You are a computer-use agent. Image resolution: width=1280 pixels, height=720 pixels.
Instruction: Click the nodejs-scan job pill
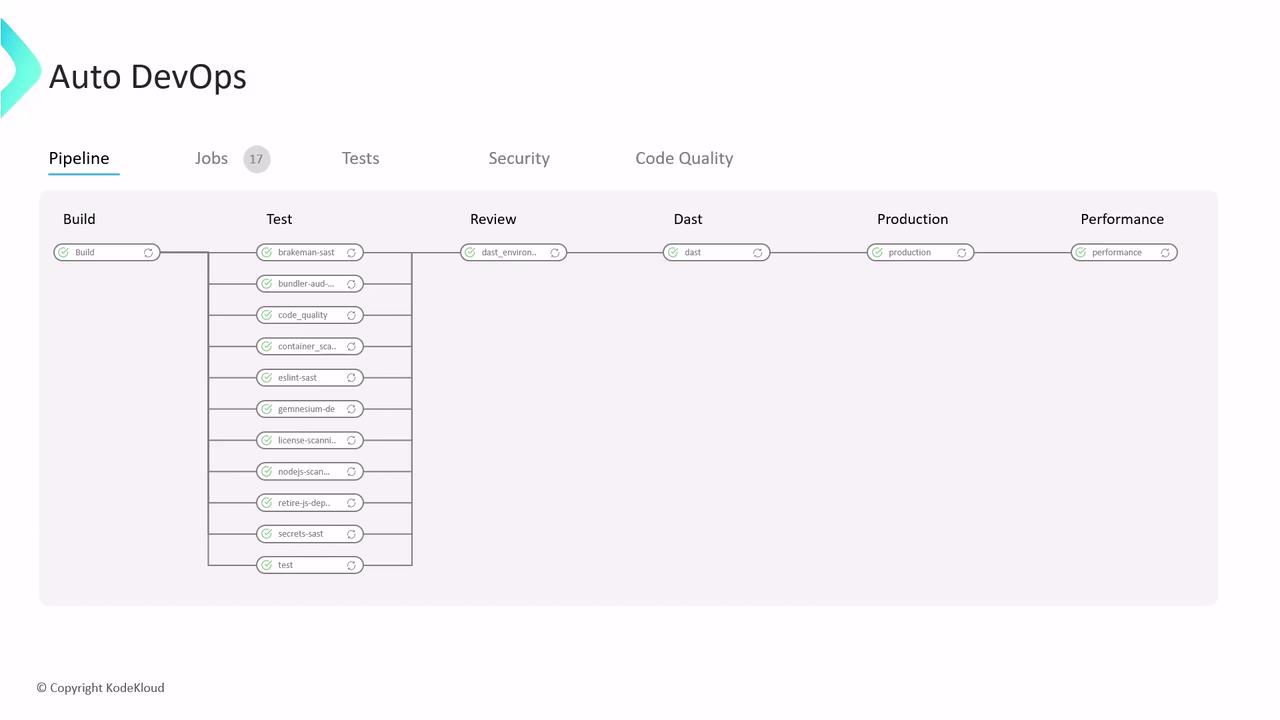click(304, 472)
